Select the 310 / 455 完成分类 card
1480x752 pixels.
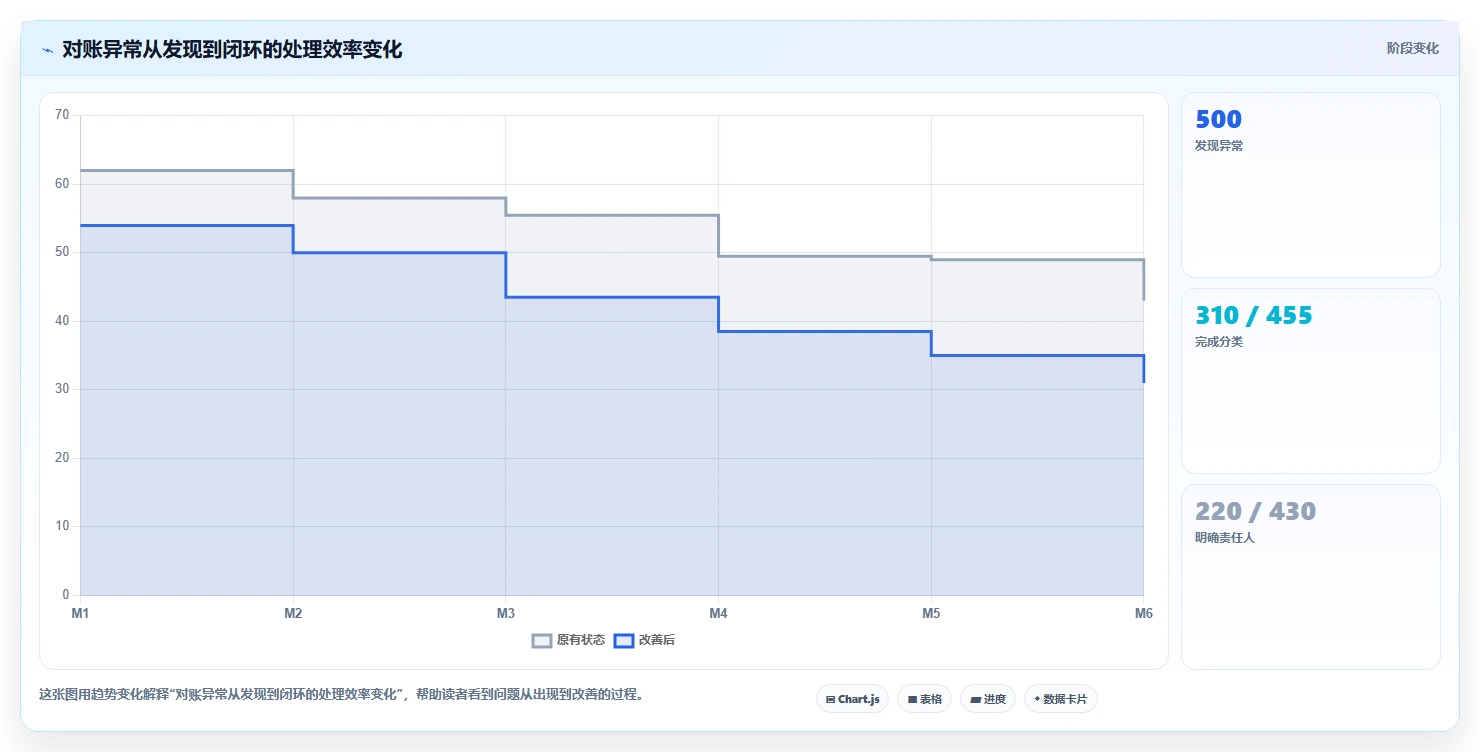pyautogui.click(x=1311, y=381)
